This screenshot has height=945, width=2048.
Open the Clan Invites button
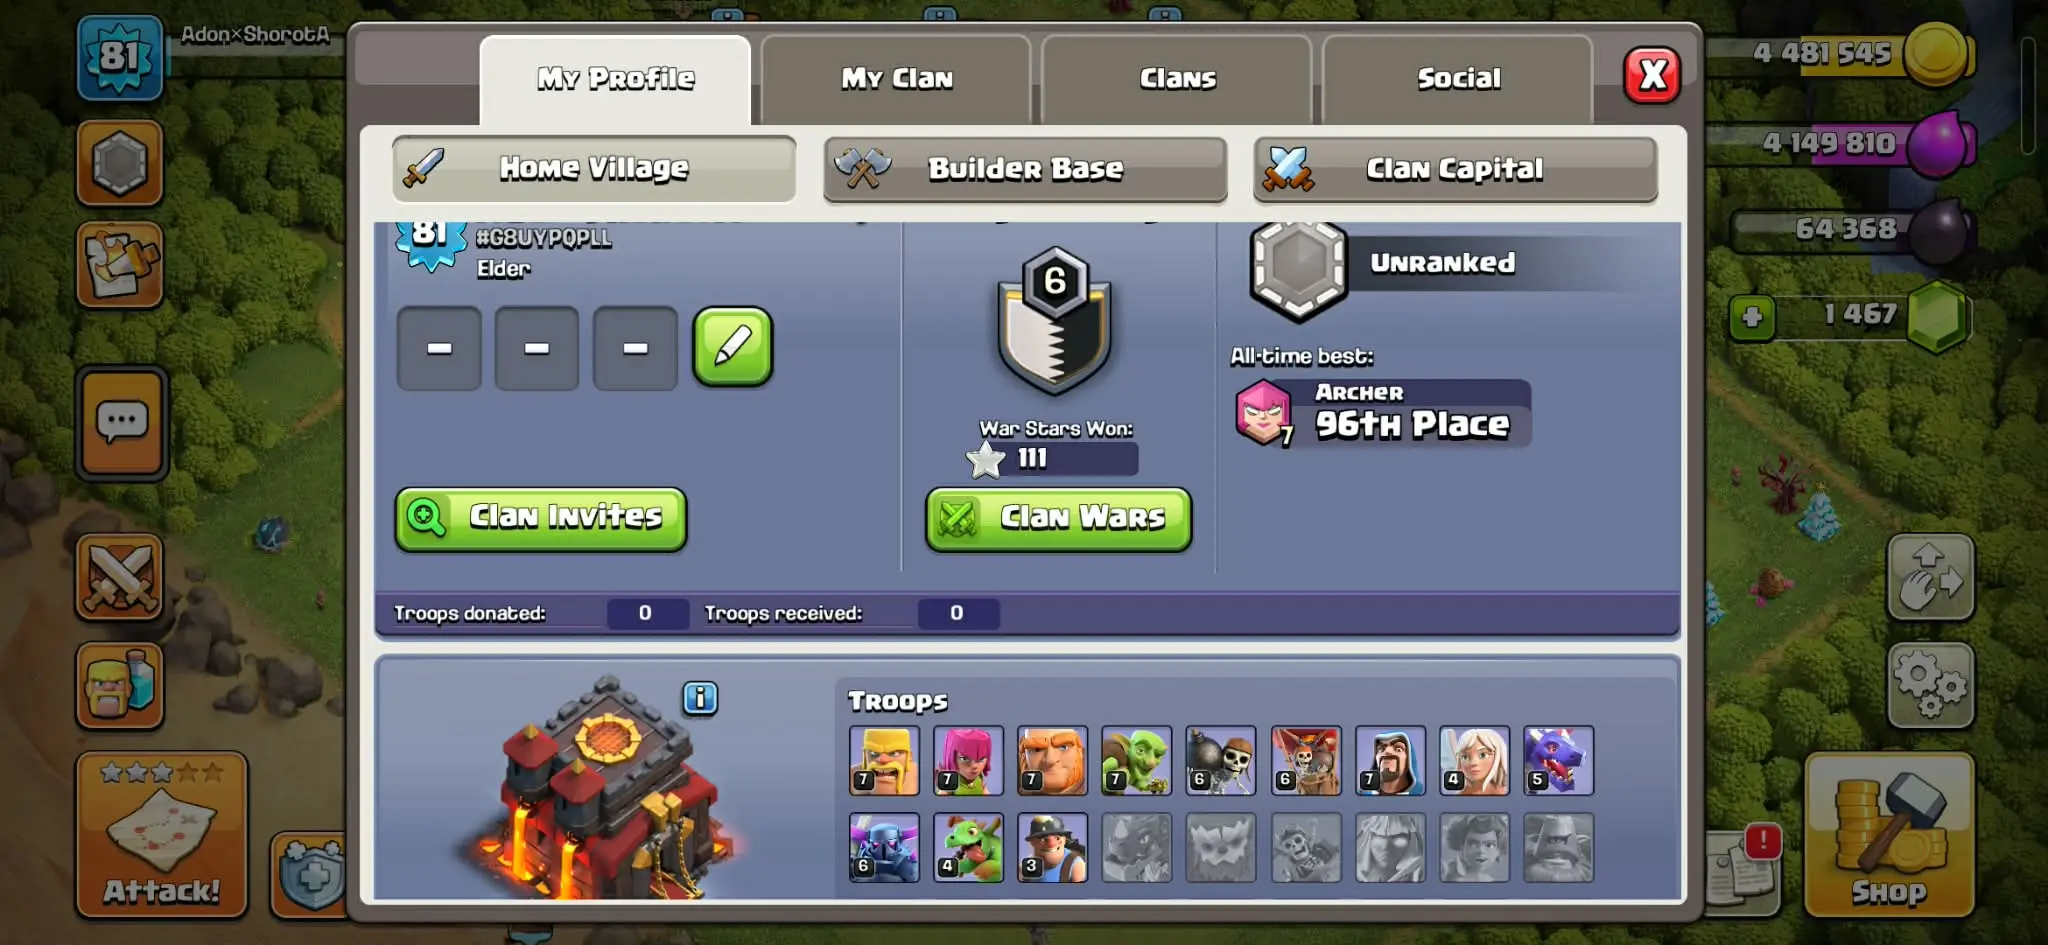click(541, 518)
